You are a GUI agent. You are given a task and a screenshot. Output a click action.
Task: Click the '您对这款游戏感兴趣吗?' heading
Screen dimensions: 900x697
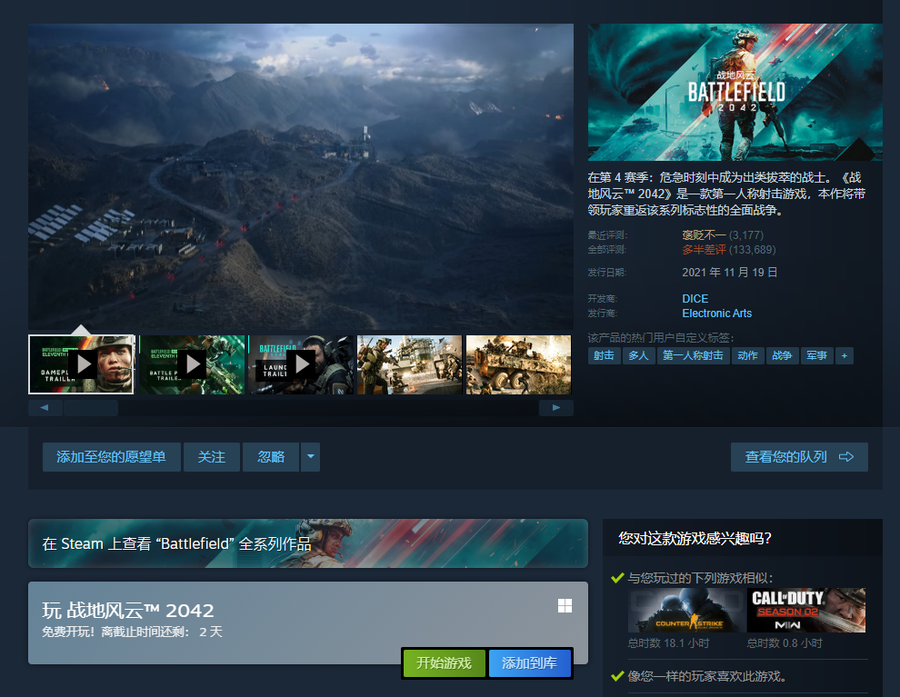[695, 539]
